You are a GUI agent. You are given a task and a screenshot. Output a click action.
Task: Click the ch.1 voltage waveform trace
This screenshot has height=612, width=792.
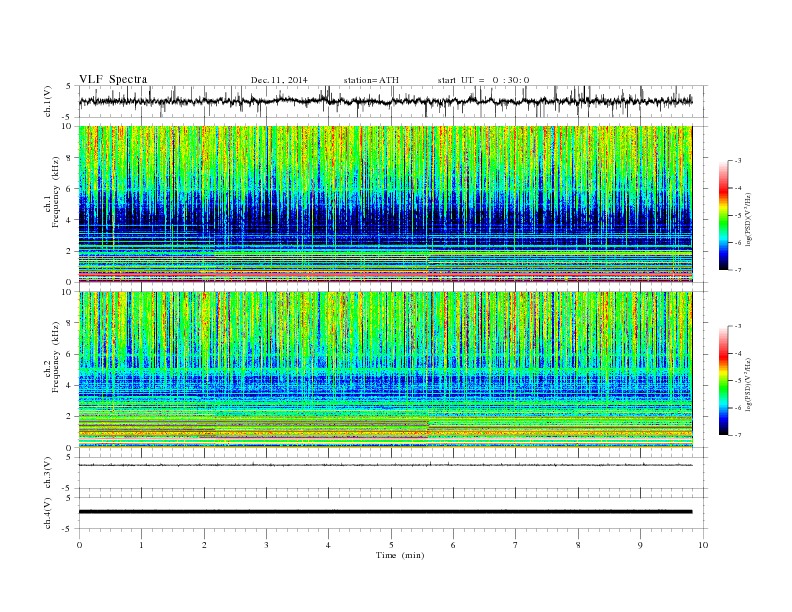point(385,101)
